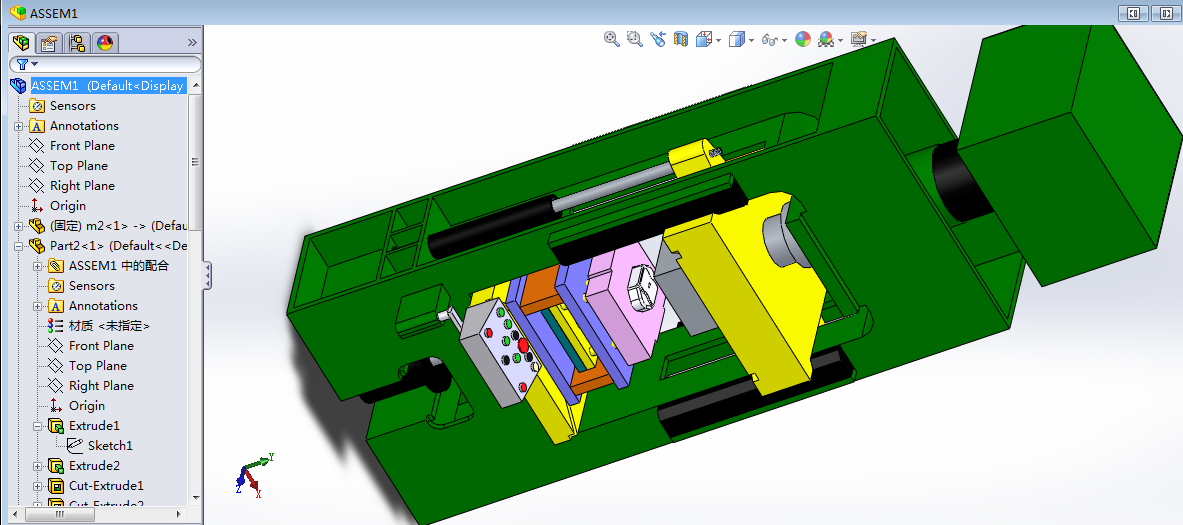Select Sensors folder inside Part2<1>
Viewport: 1183px width, 525px height.
pyautogui.click(x=91, y=286)
